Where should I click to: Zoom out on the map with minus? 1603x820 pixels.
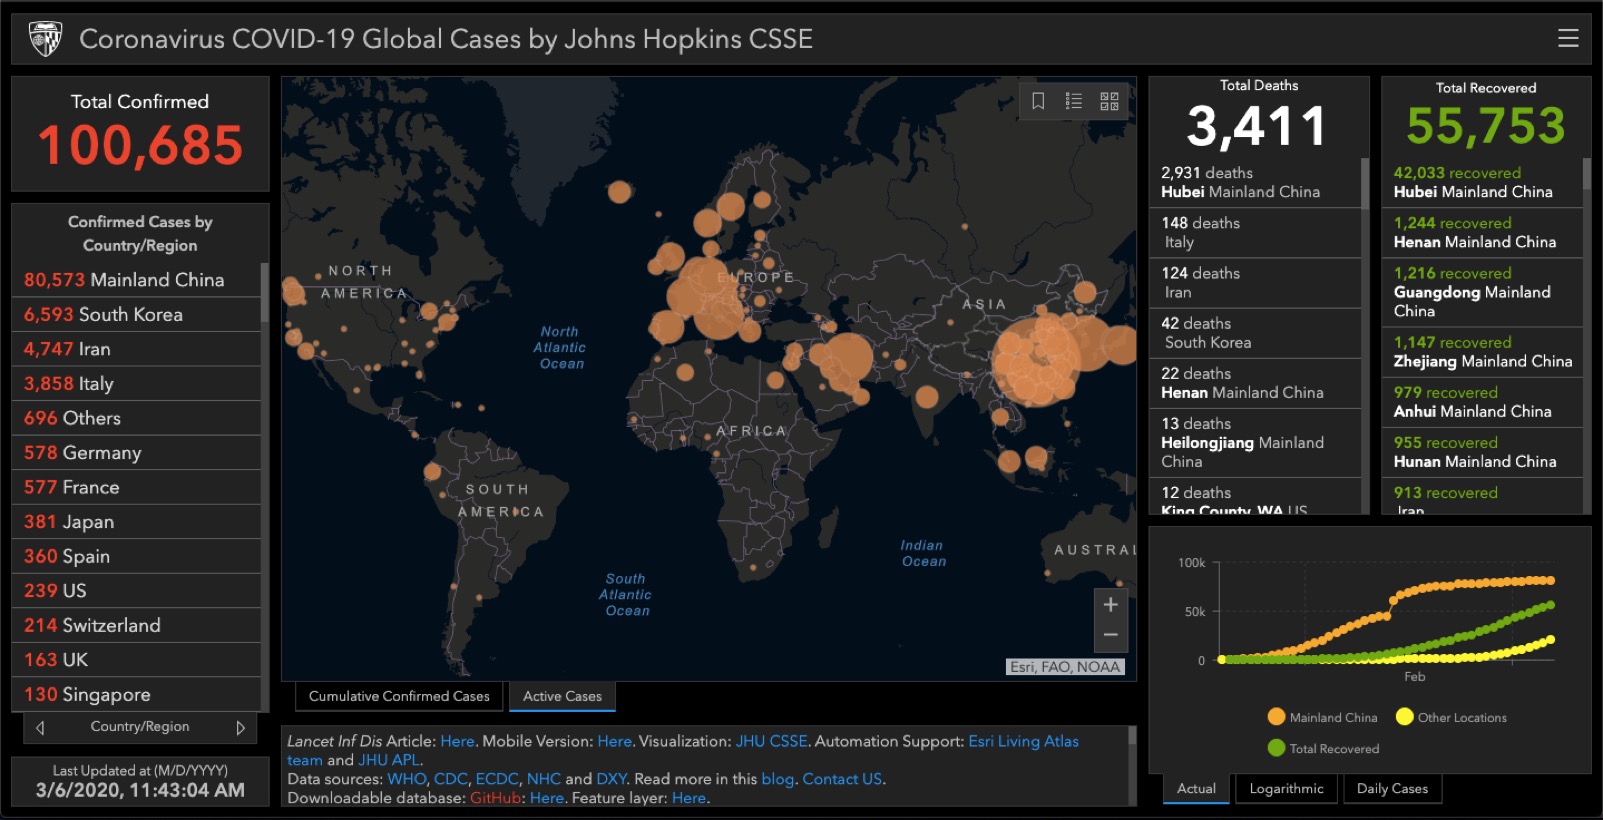[x=1110, y=635]
